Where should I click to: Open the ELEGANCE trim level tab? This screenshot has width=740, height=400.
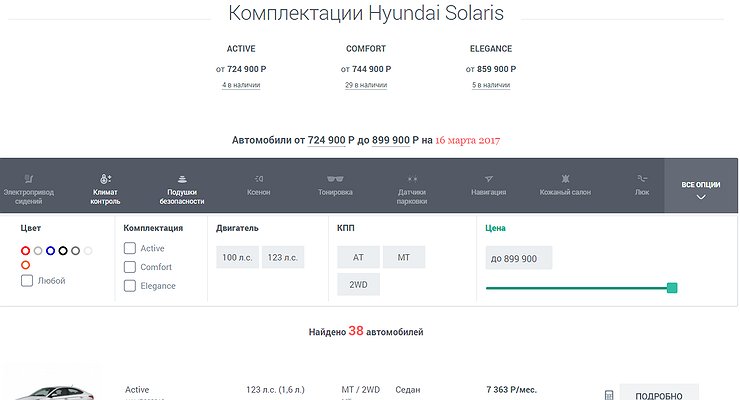491,49
